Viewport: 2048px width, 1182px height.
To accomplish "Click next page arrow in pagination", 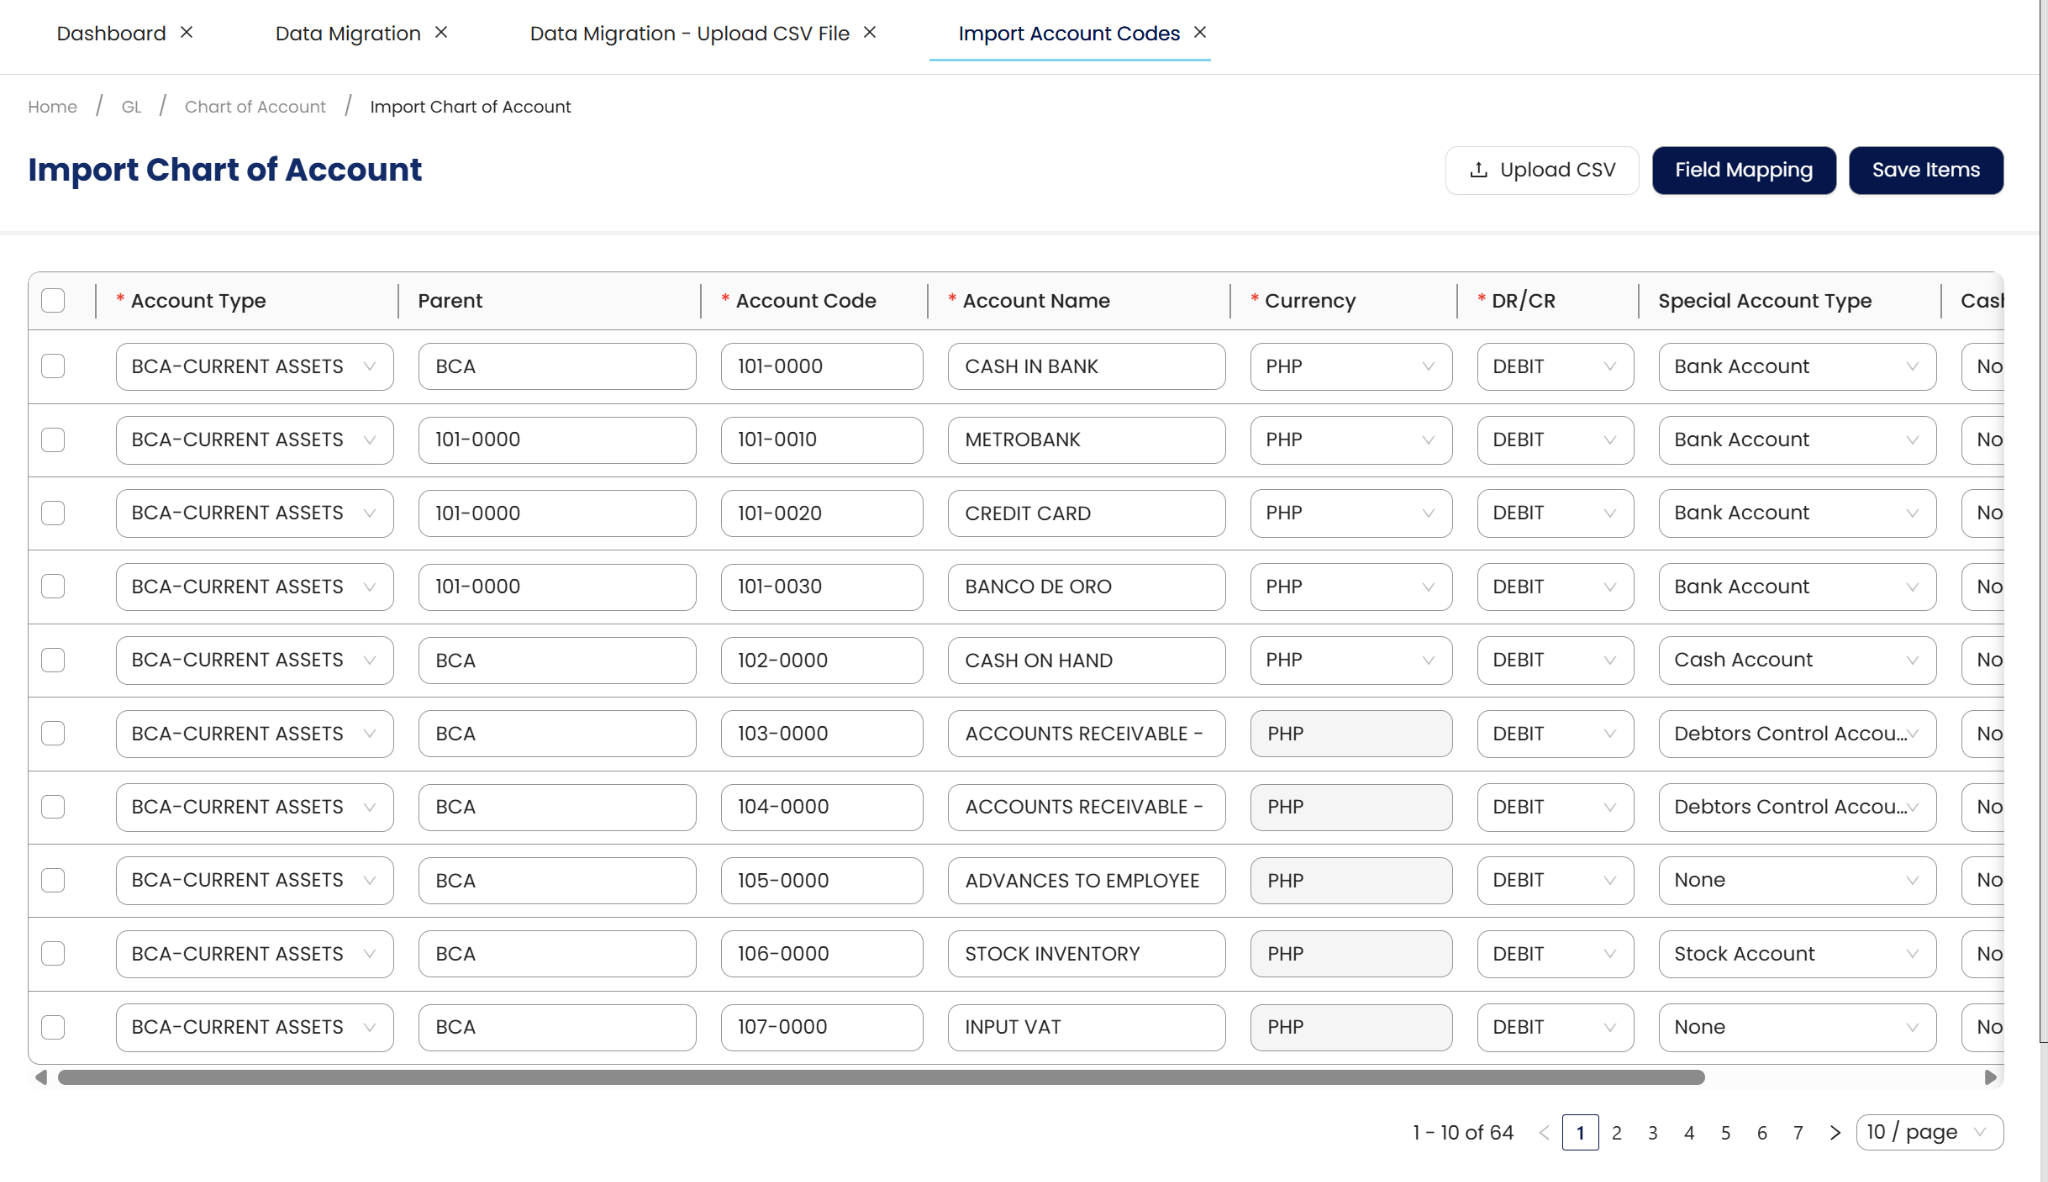I will tap(1834, 1133).
